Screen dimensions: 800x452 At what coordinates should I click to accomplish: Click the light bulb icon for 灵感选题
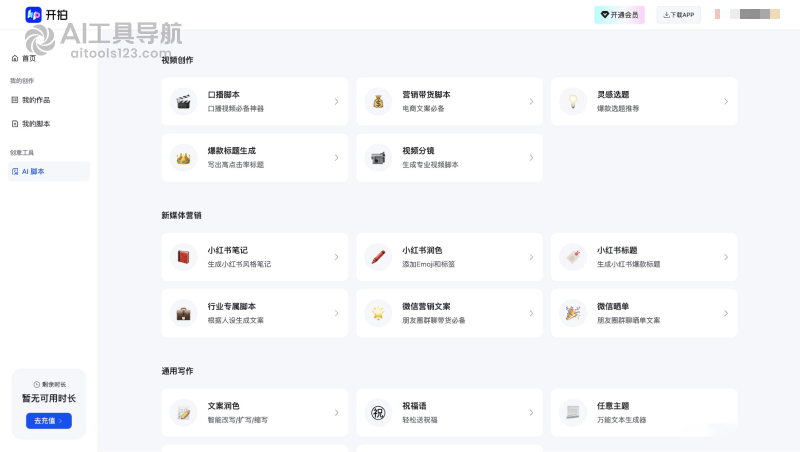(x=573, y=102)
